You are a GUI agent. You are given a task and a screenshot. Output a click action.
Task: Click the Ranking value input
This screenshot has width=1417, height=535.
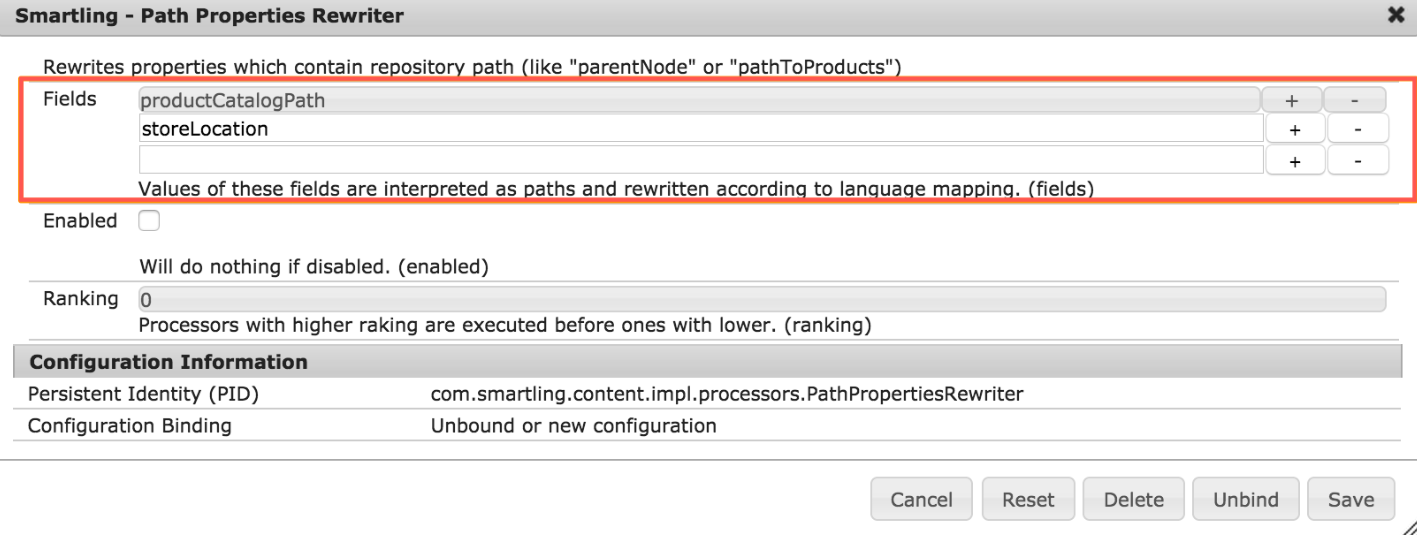tap(760, 299)
